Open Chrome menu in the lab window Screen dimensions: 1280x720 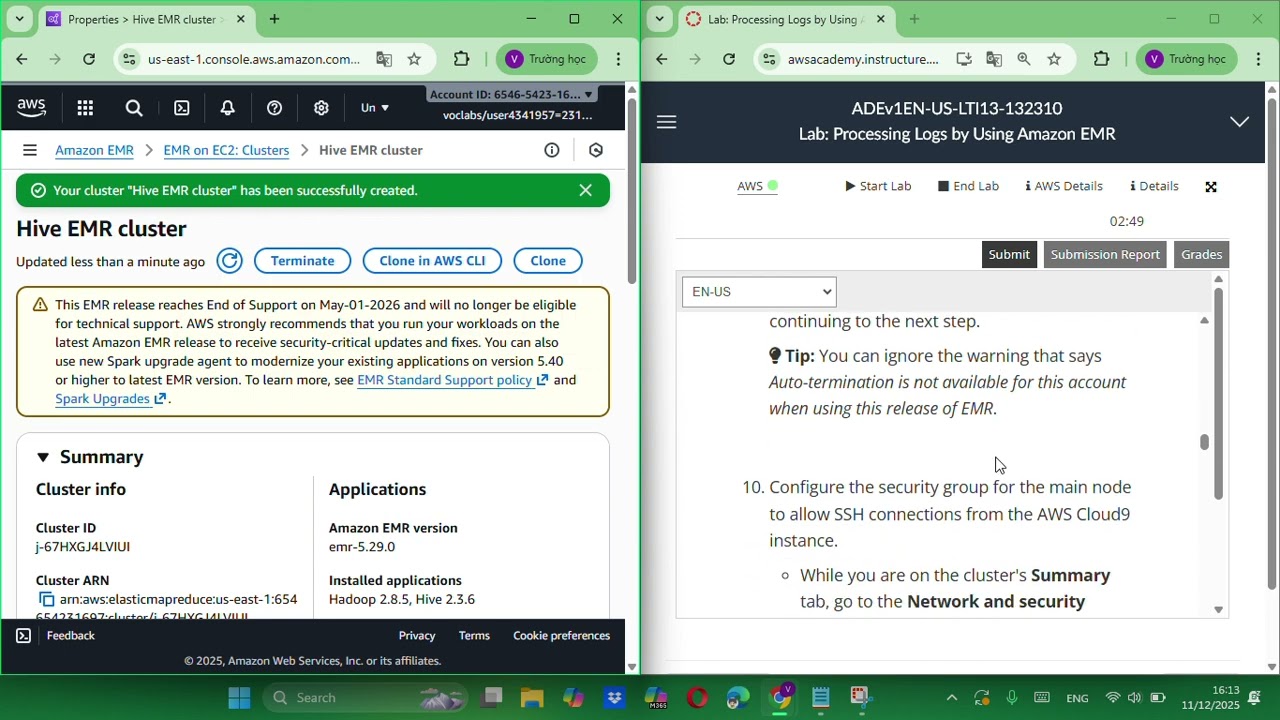[1259, 59]
